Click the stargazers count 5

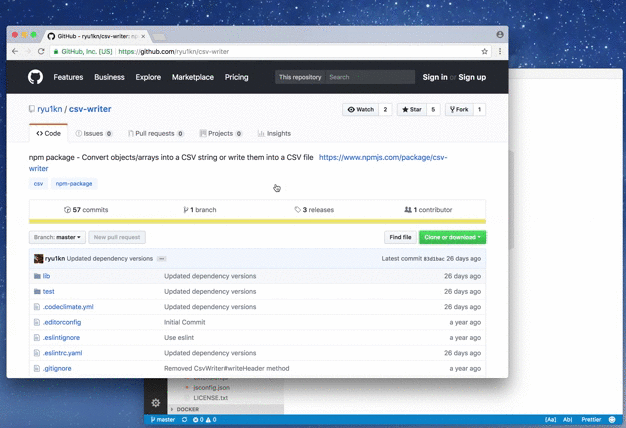point(433,109)
